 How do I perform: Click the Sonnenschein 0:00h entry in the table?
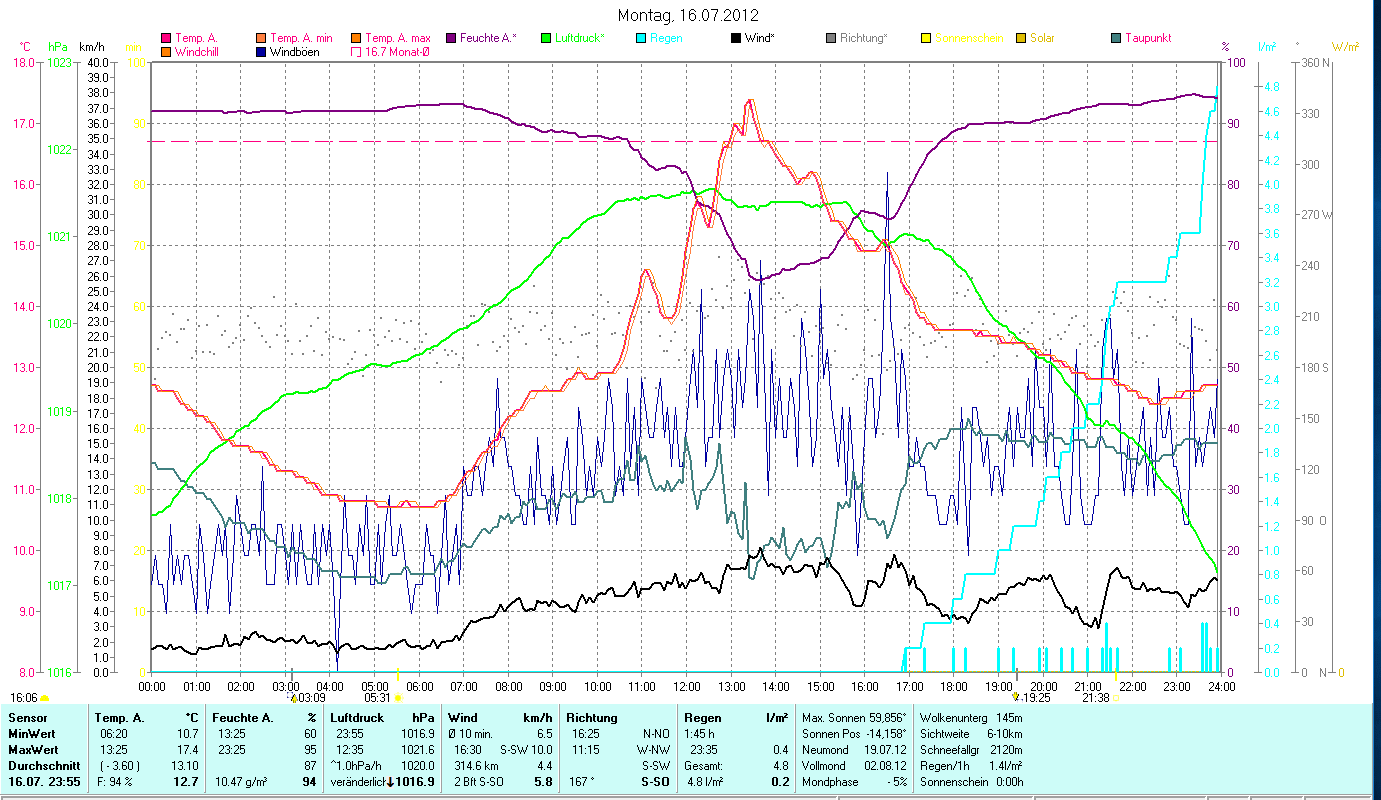coord(971,782)
